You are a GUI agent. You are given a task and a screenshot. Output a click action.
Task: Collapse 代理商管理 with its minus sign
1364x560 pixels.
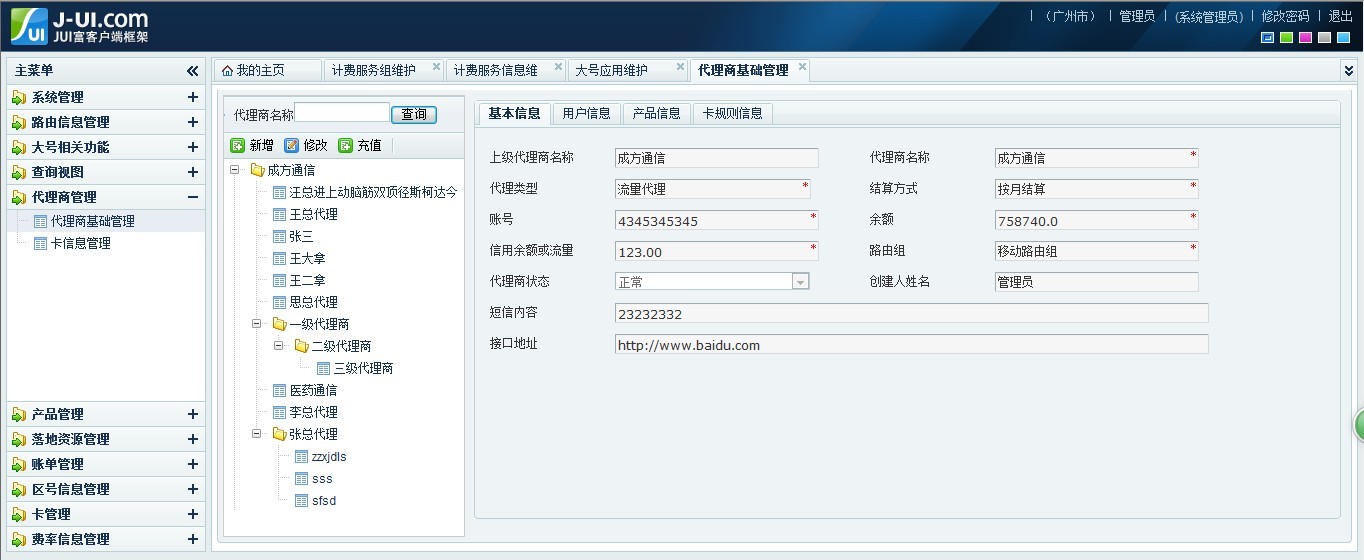tap(193, 197)
